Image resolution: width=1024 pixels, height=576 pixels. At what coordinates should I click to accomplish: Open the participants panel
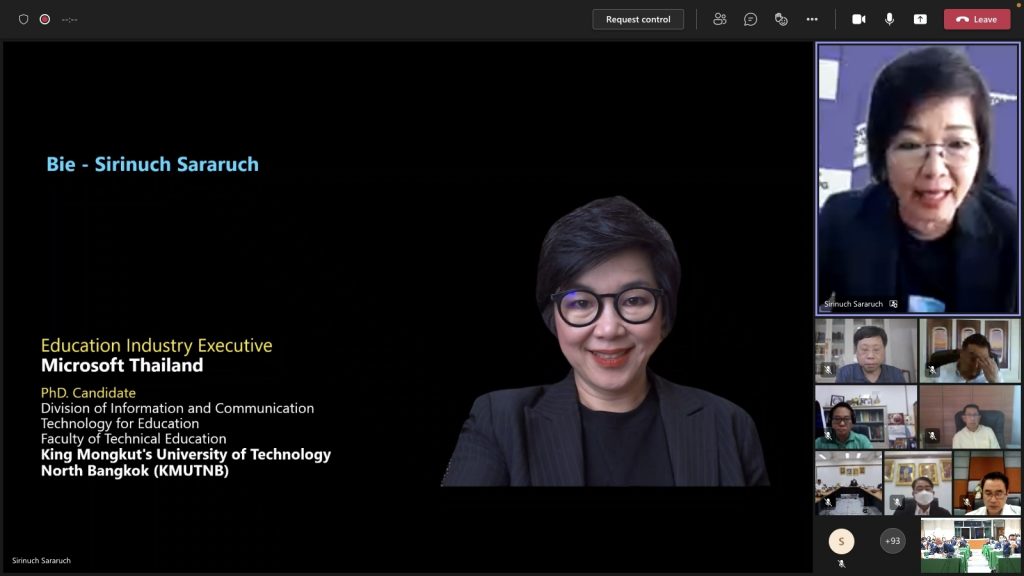pos(720,19)
